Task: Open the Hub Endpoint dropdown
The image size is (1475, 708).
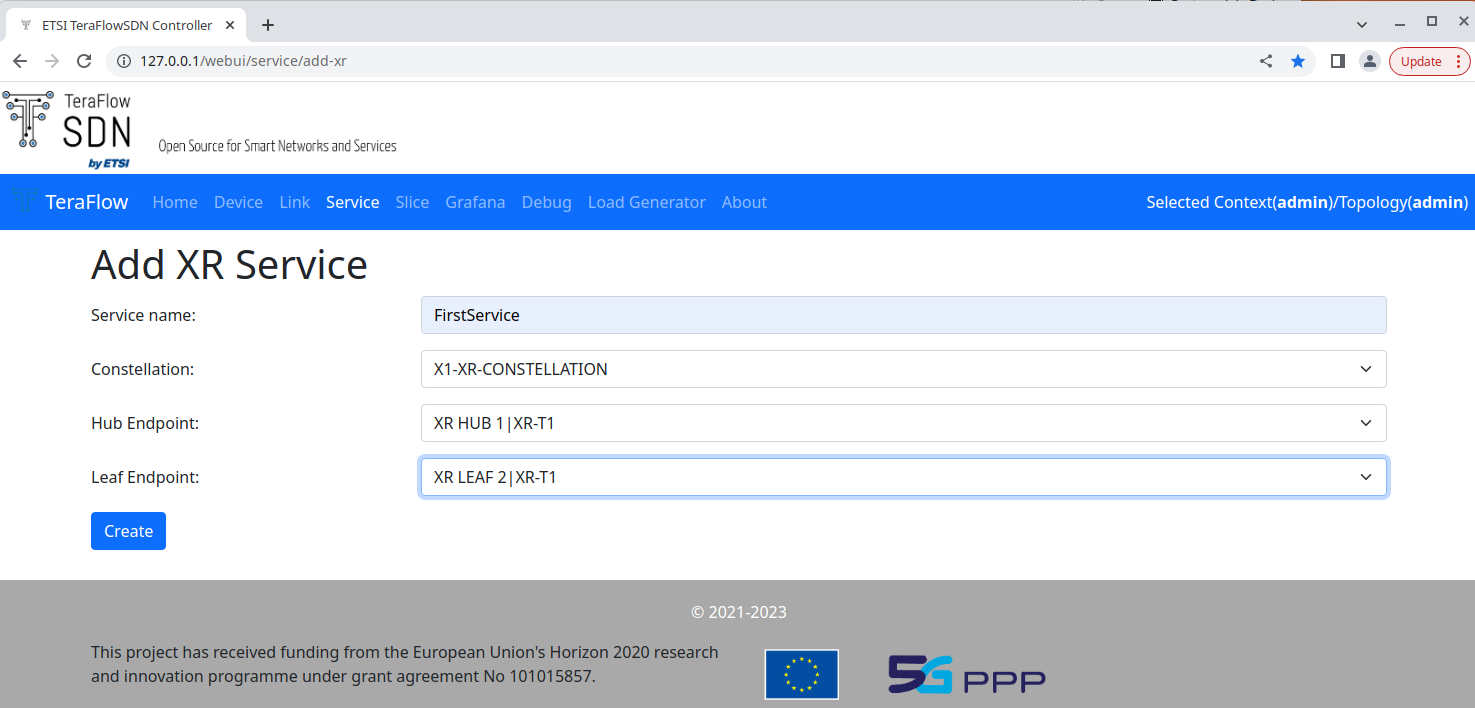Action: point(902,423)
